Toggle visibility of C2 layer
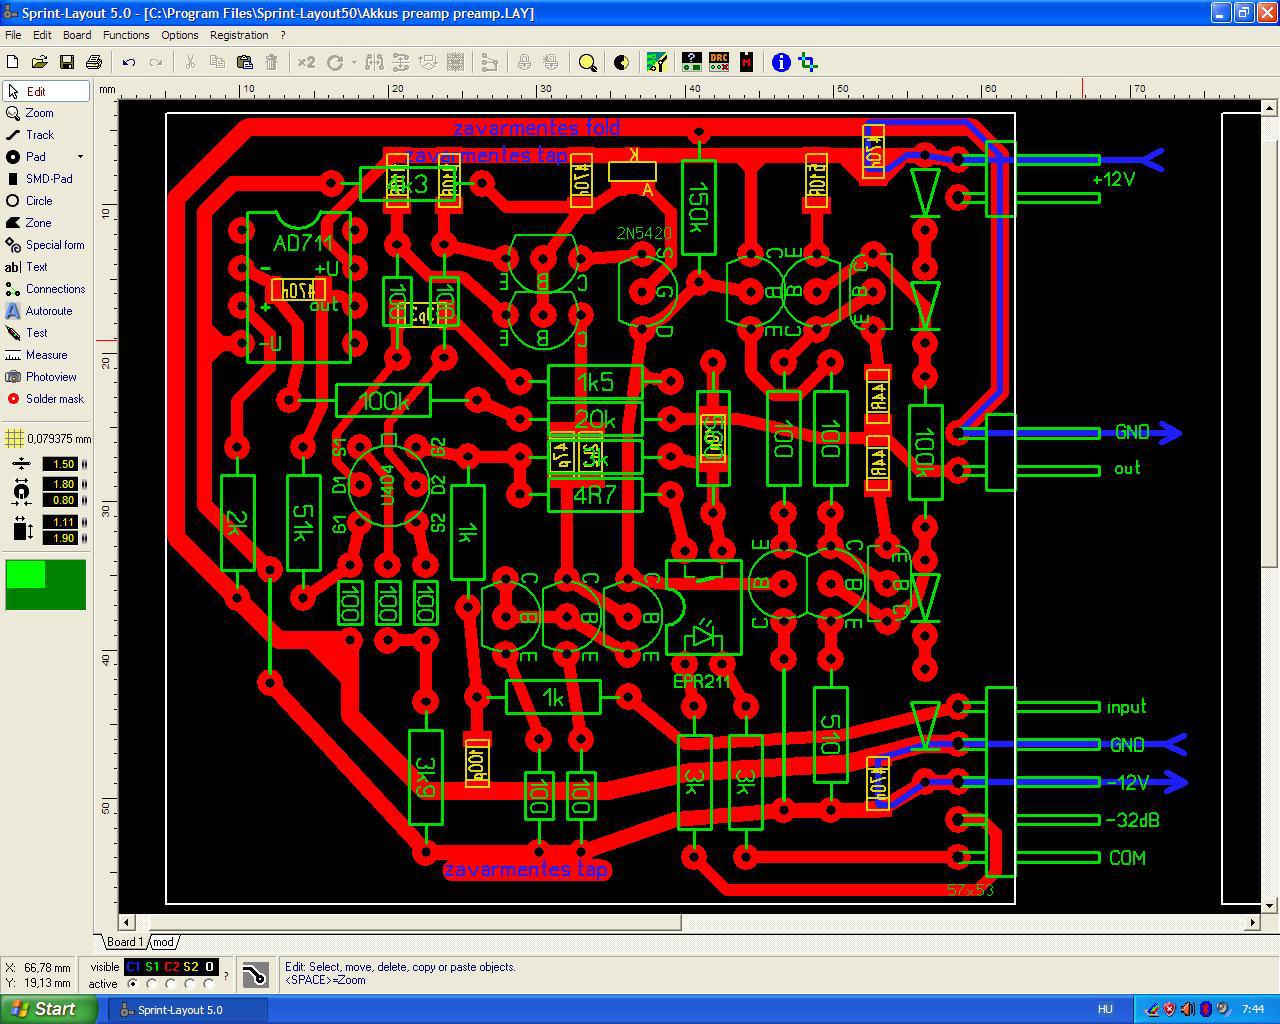The width and height of the screenshot is (1280, 1024). (x=171, y=967)
